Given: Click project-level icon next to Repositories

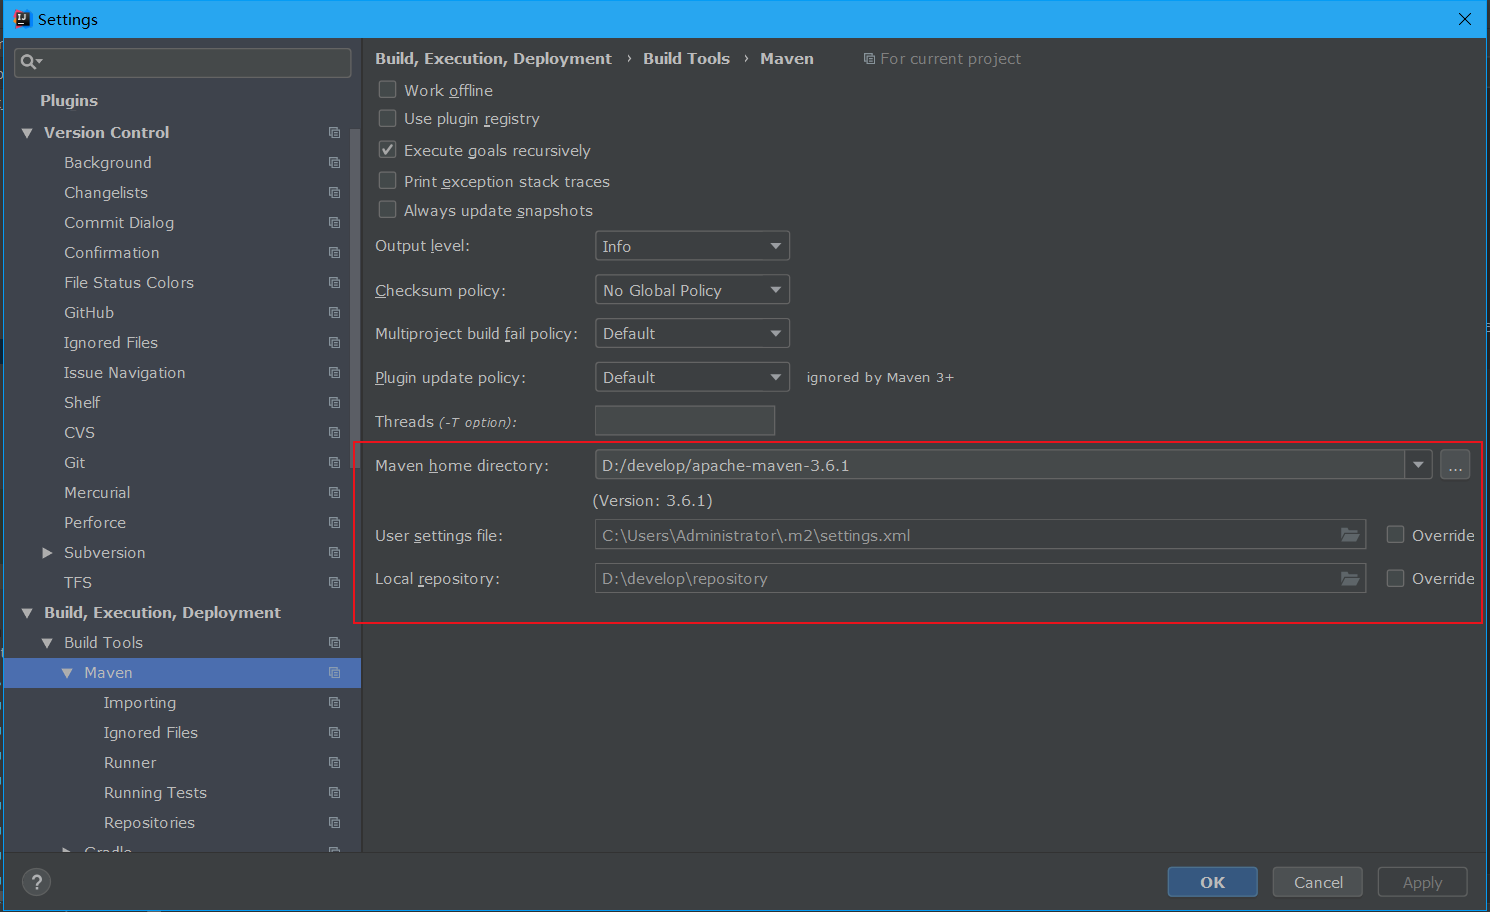Looking at the screenshot, I should [x=334, y=823].
